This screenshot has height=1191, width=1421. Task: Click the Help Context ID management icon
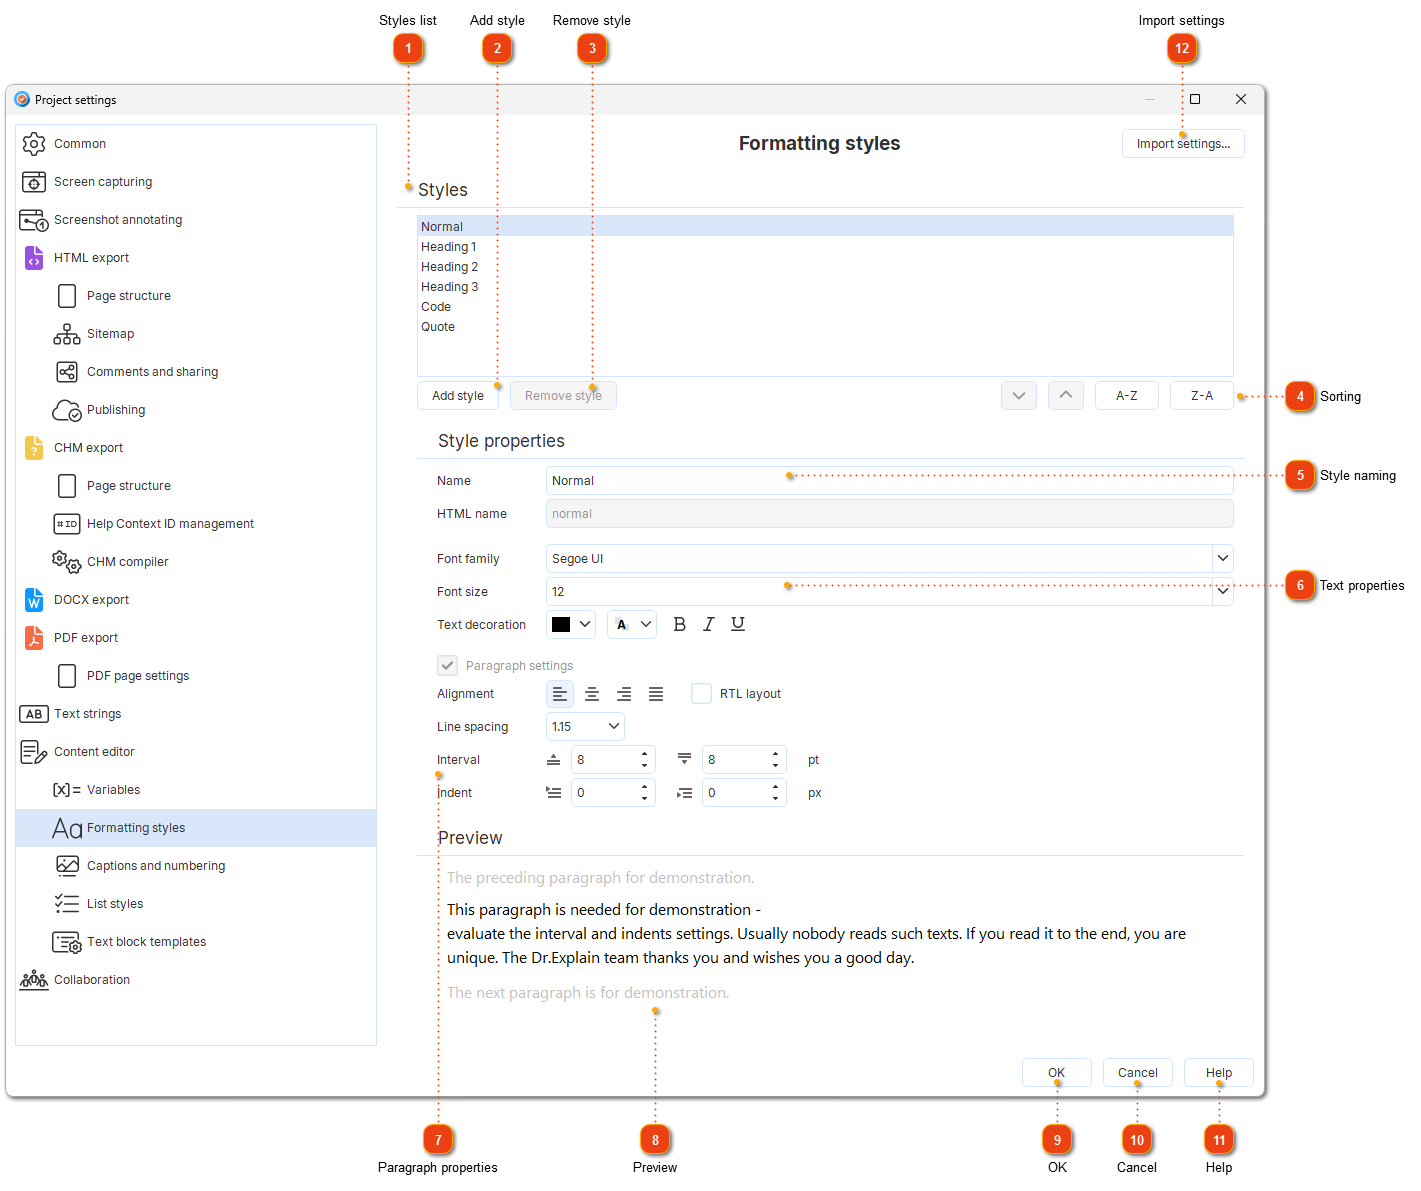67,524
